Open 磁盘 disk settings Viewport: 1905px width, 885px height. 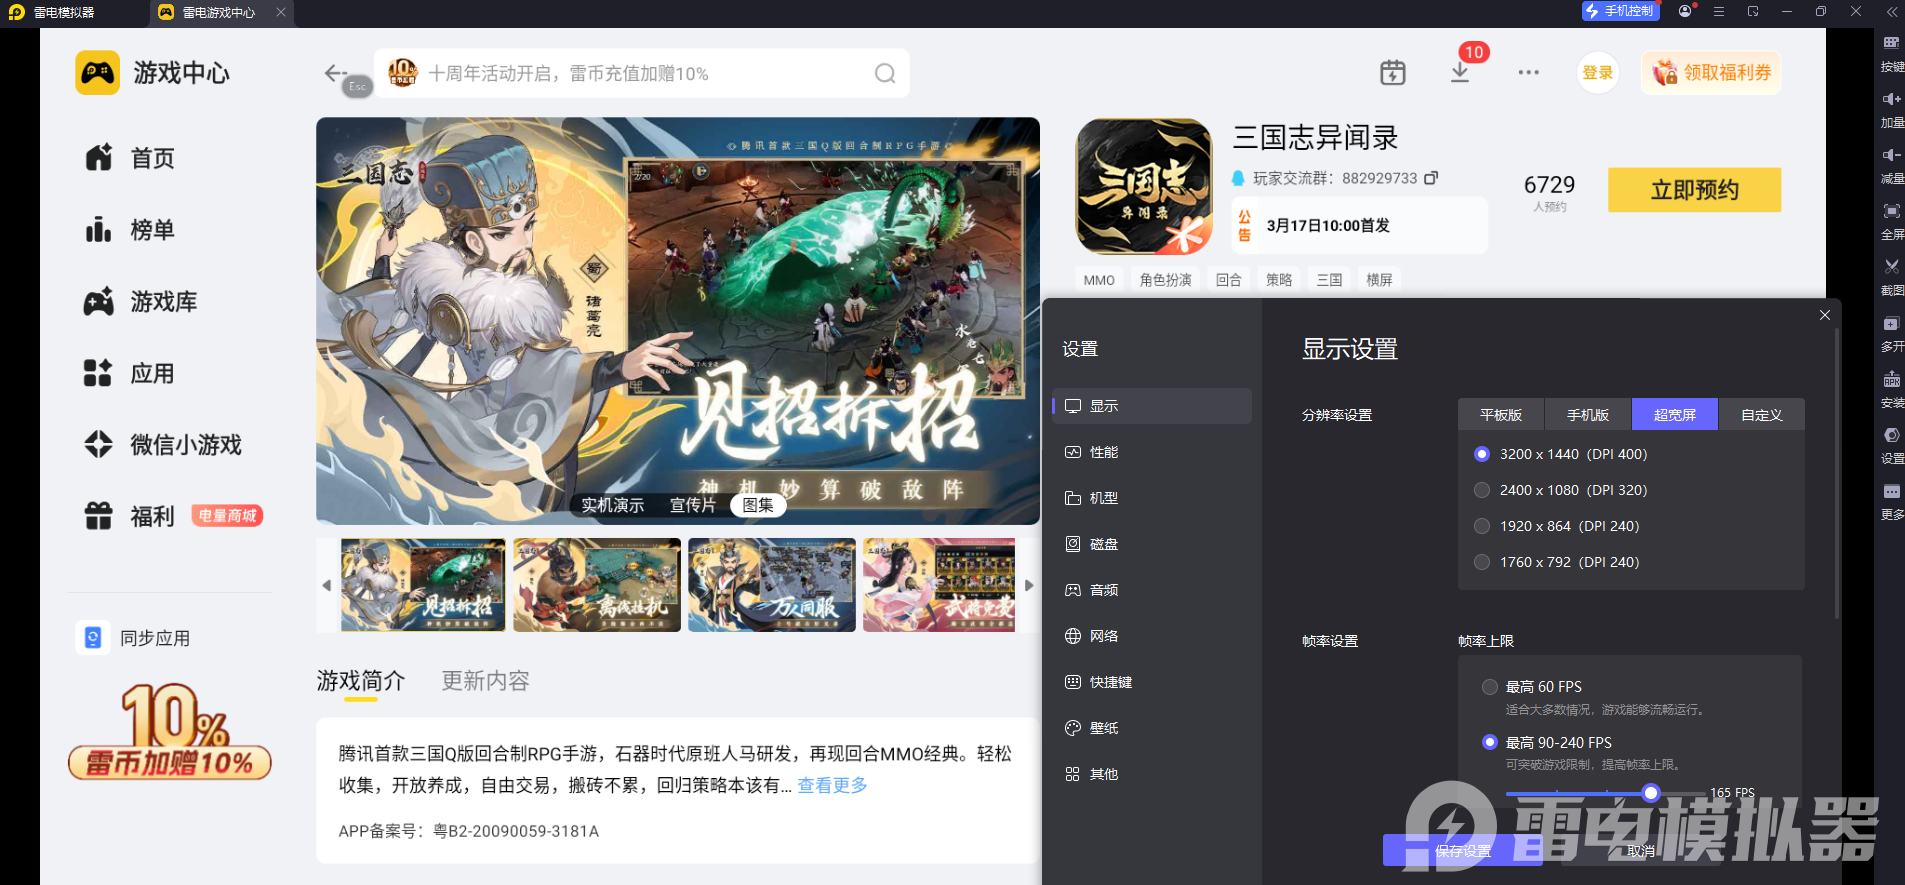coord(1151,544)
